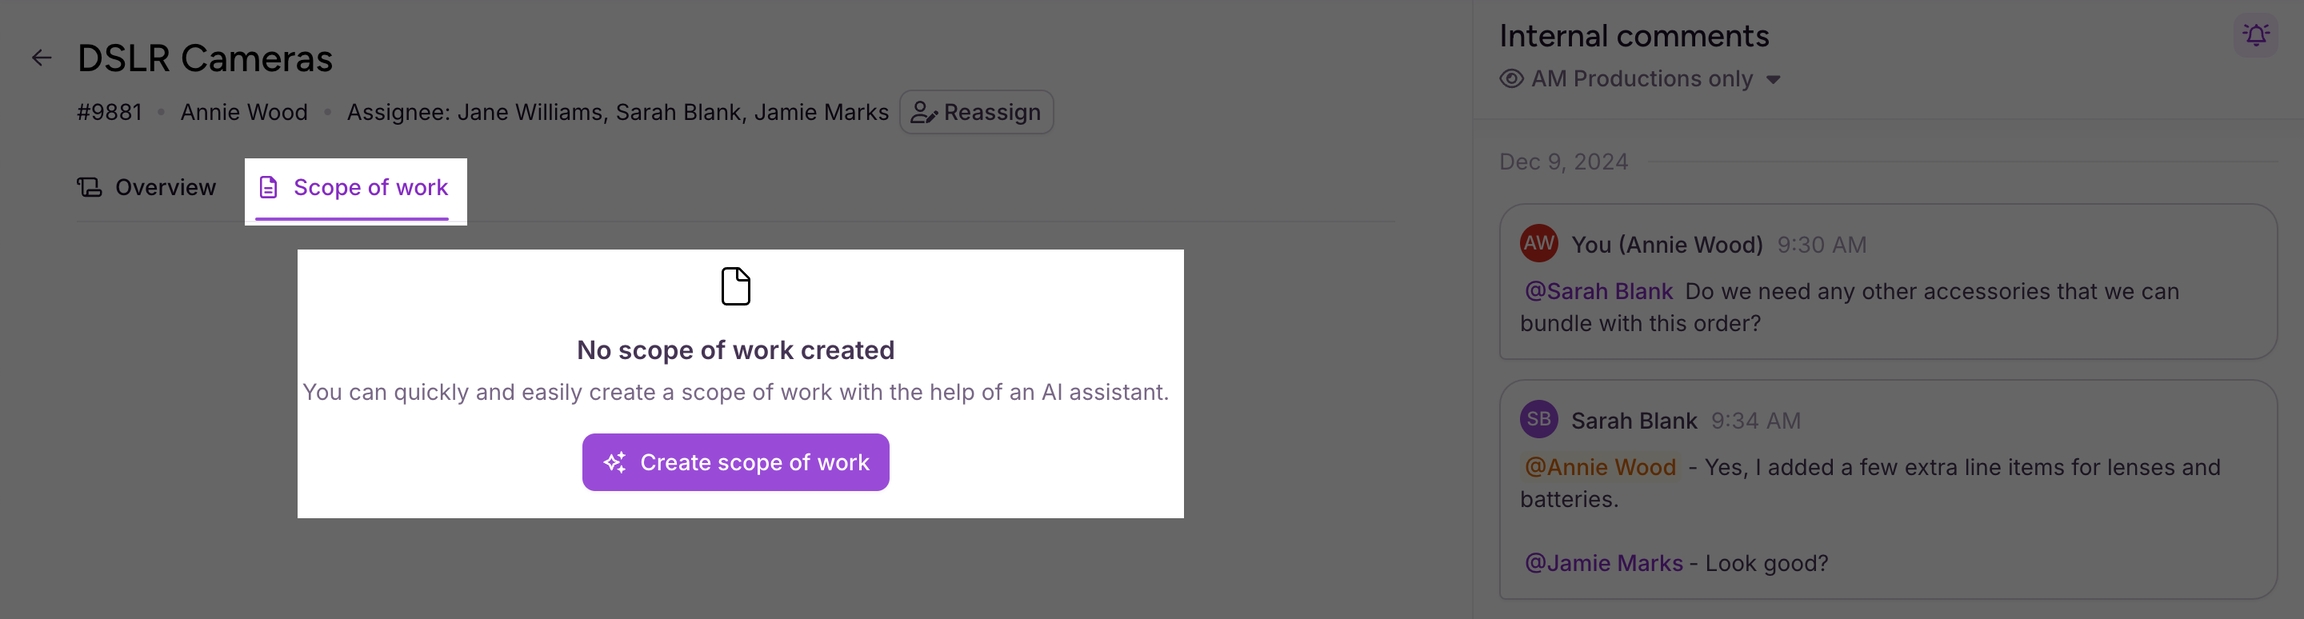This screenshot has width=2304, height=619.
Task: Click the 9:34 AM comment timestamp
Action: click(1755, 421)
